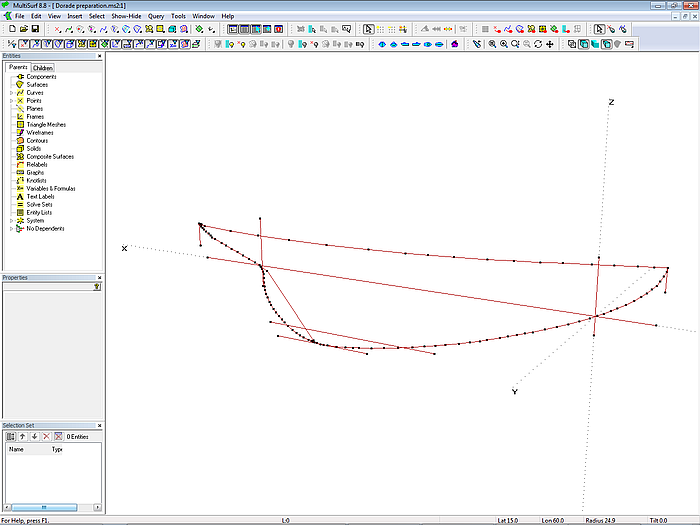Click the Z axis label in viewport

(611, 103)
